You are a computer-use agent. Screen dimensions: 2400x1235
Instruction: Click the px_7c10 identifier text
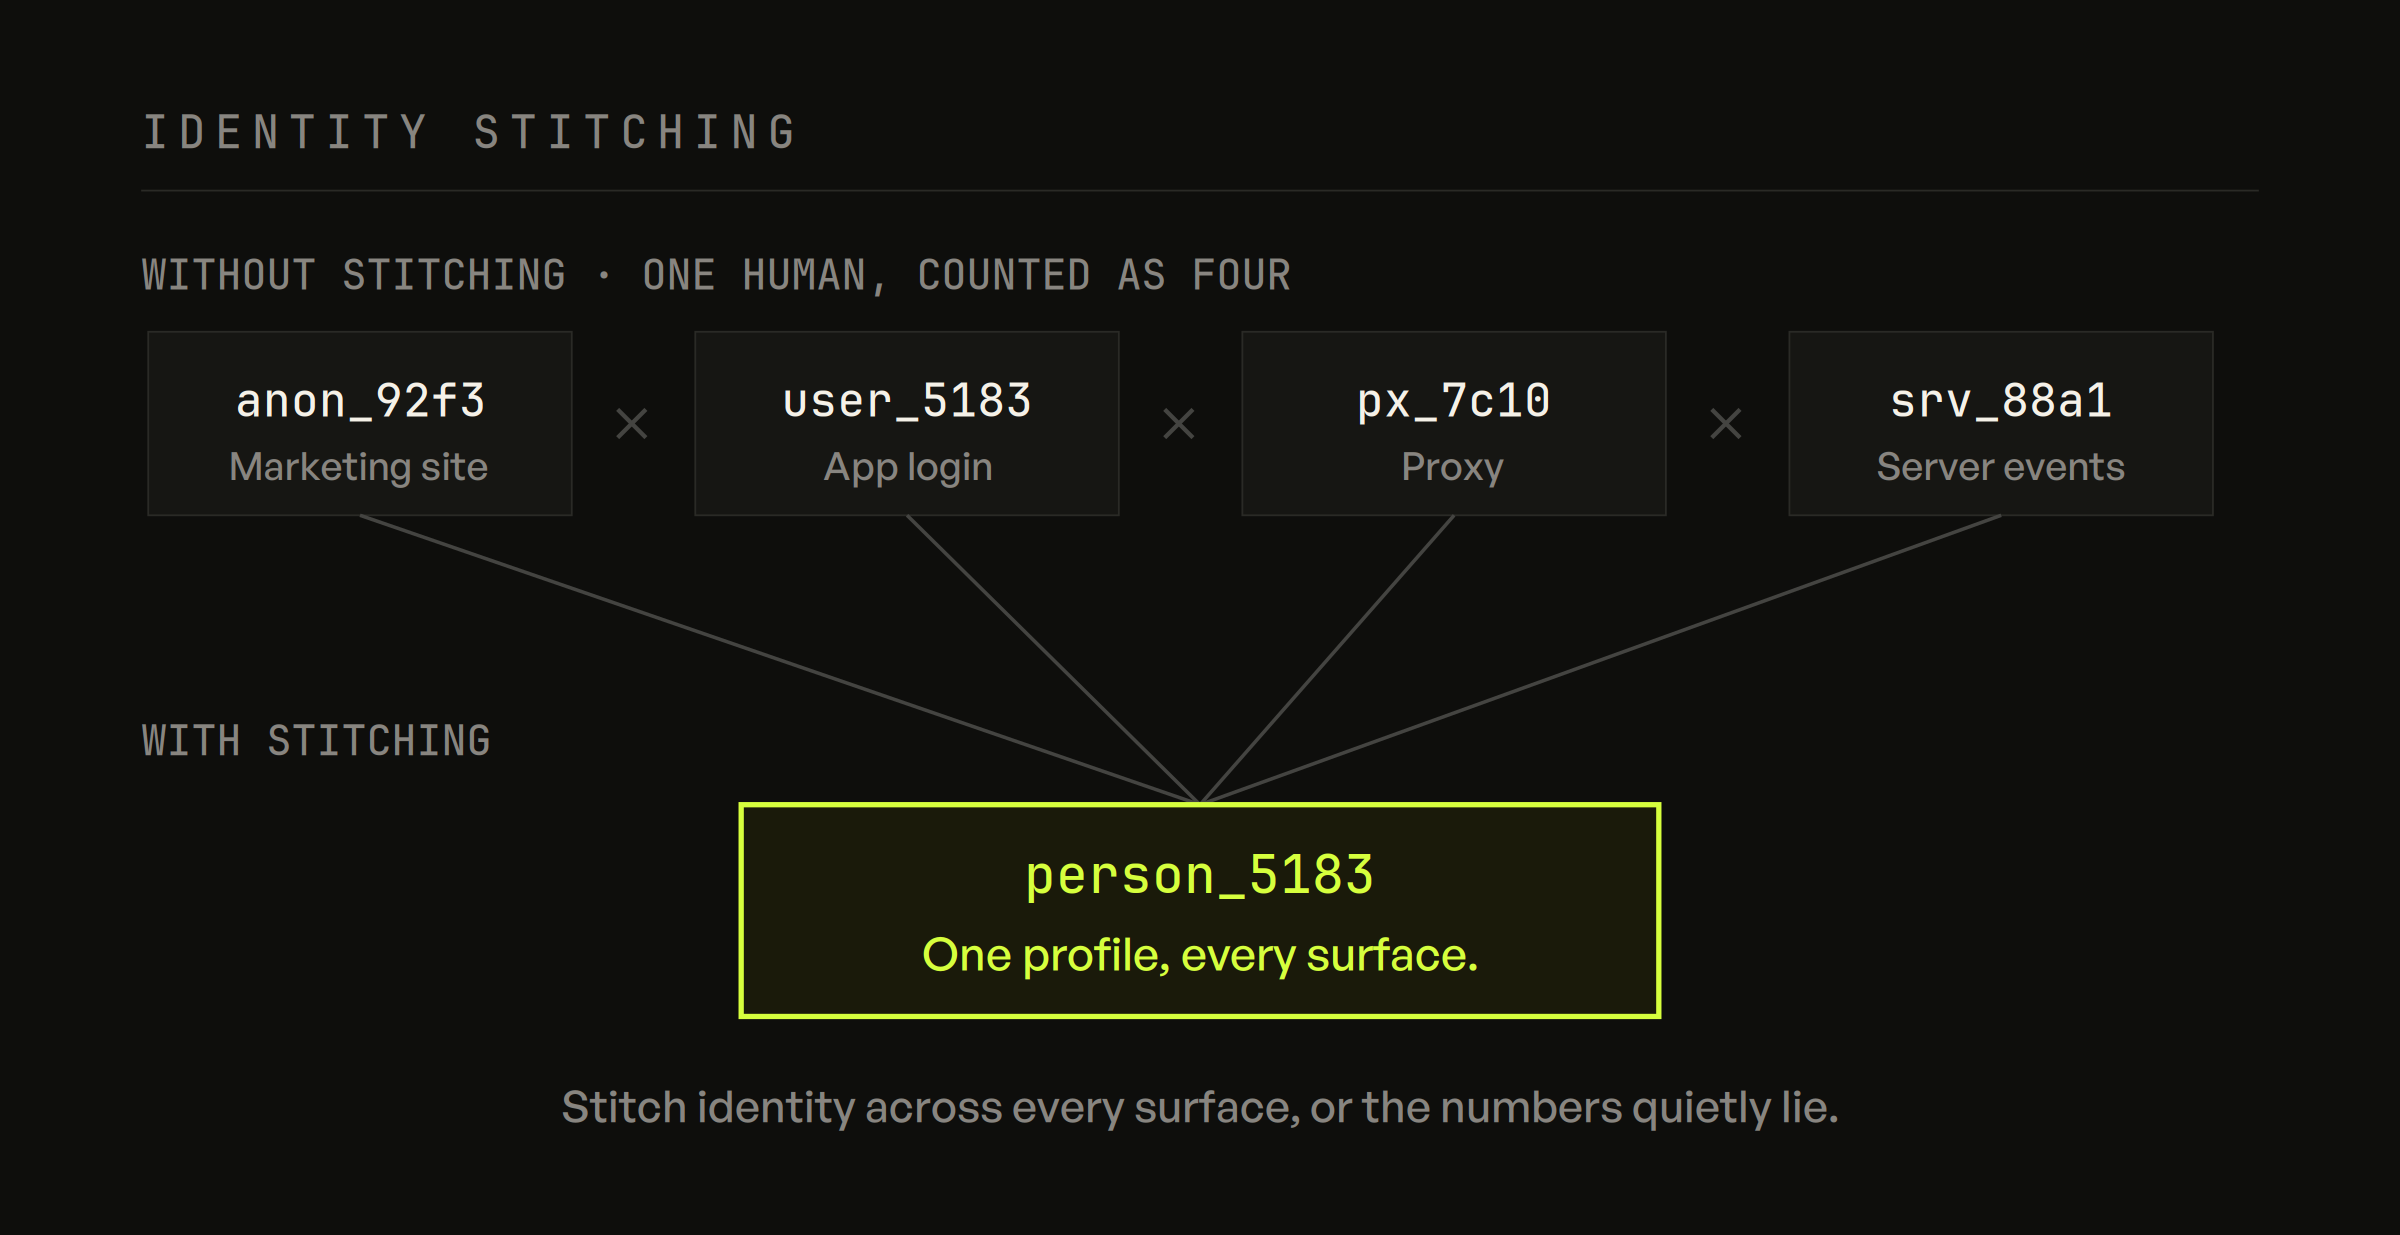click(1454, 401)
